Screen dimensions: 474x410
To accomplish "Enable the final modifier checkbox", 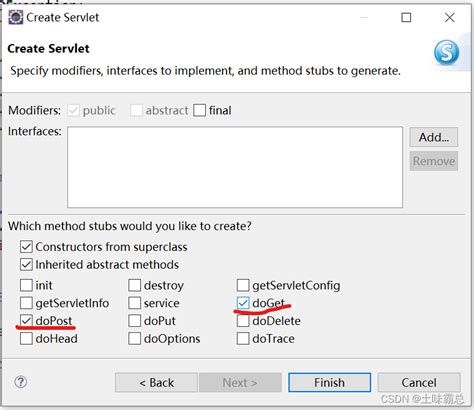I will [x=199, y=110].
